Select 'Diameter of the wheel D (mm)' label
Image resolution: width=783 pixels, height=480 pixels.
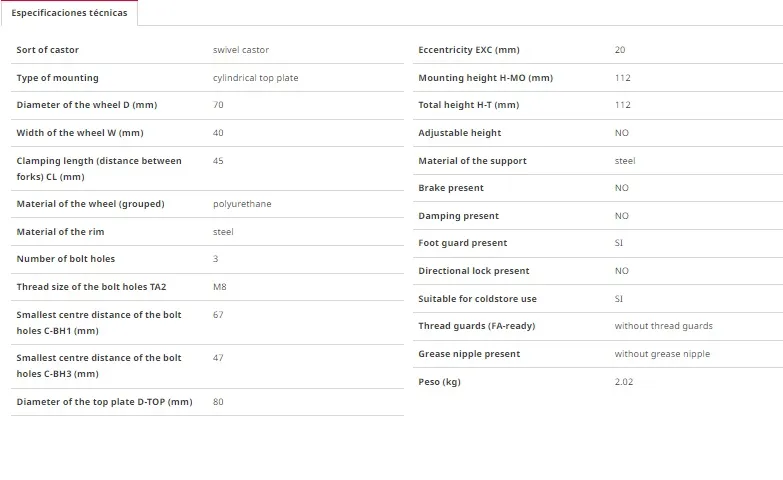(x=87, y=105)
